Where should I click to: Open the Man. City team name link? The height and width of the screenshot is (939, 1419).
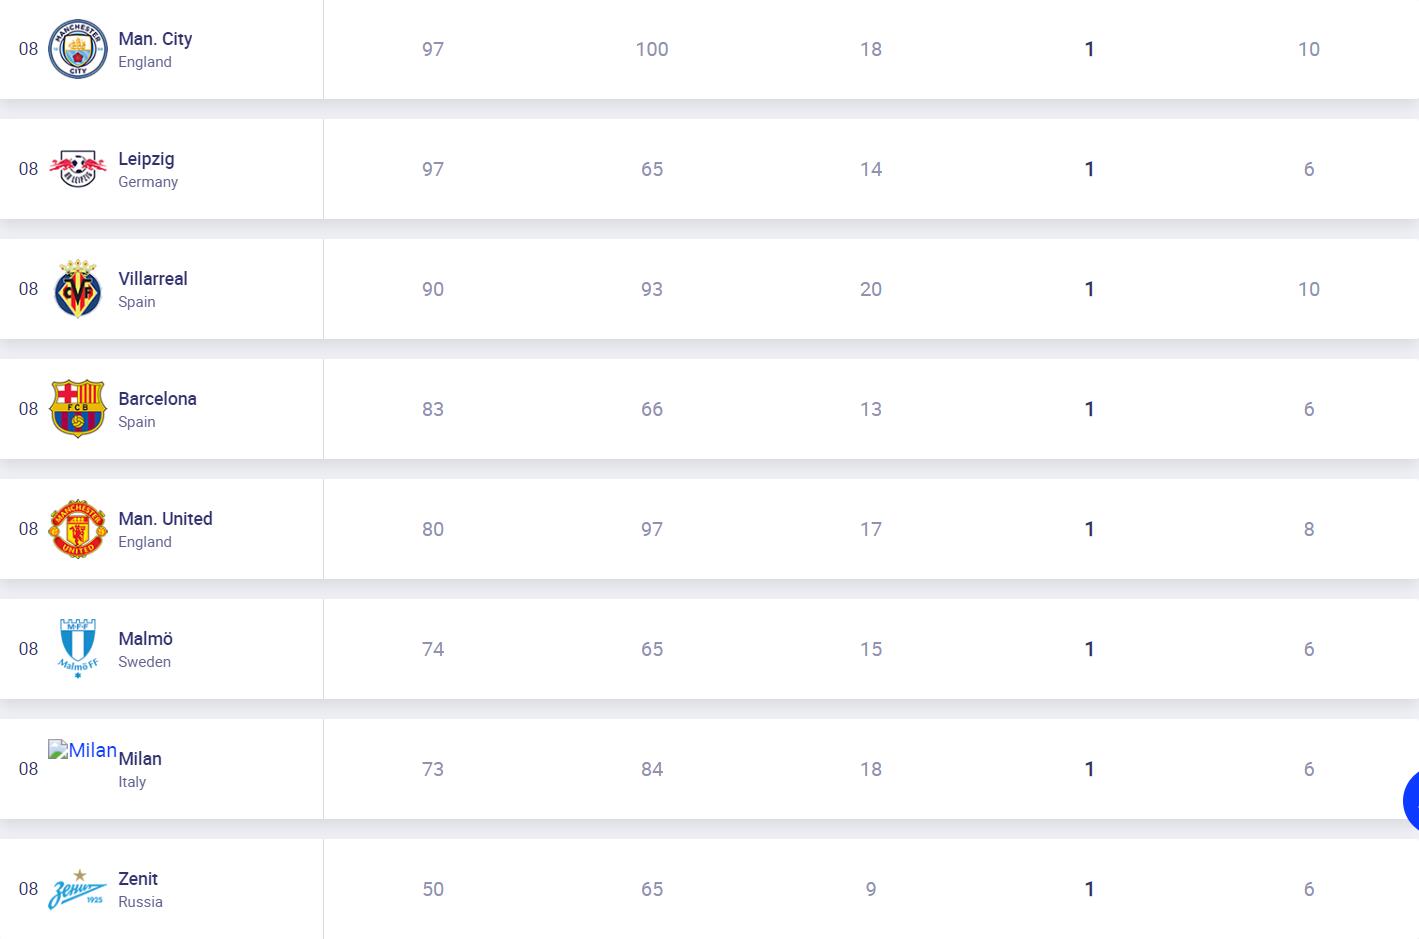click(x=155, y=39)
